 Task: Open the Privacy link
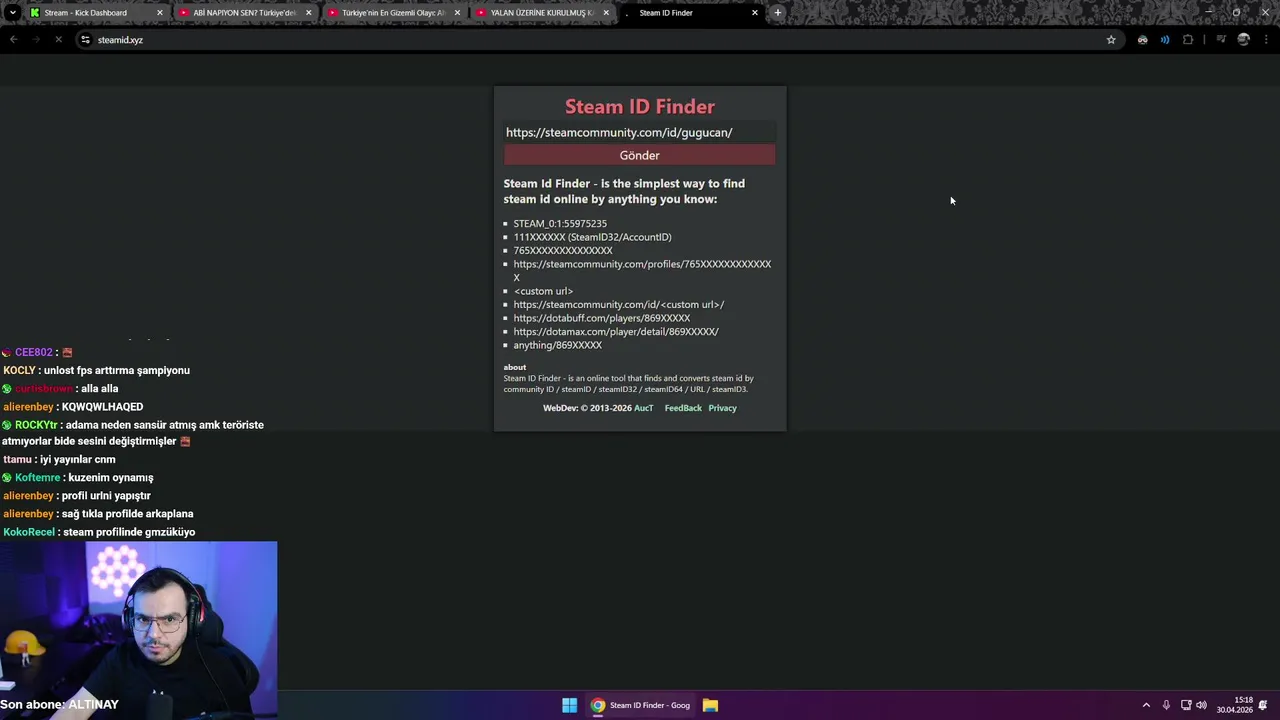[722, 408]
